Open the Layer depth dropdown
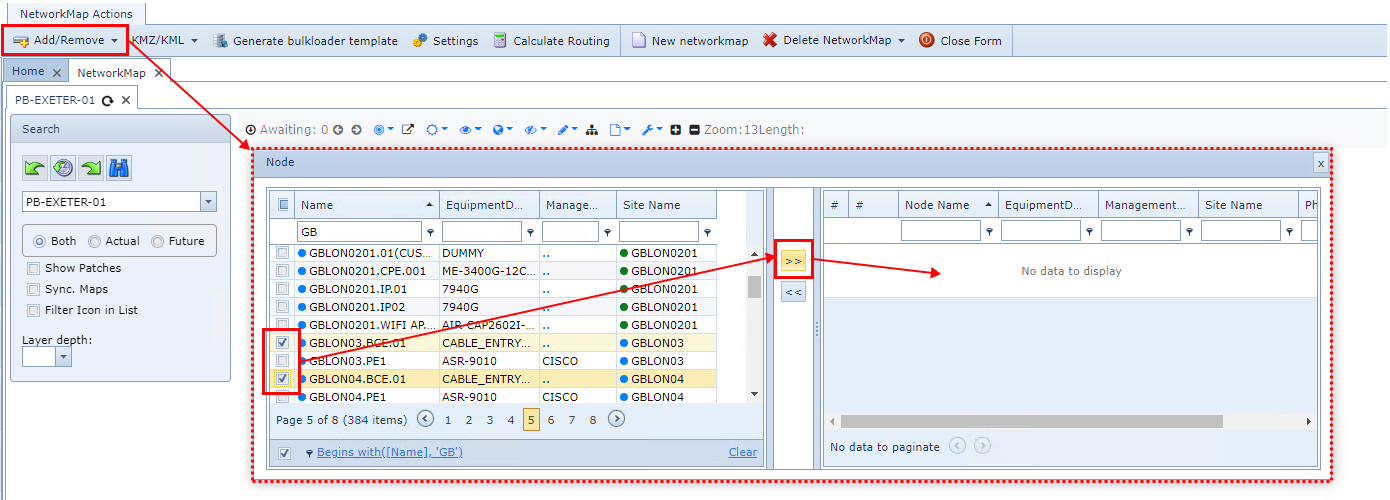1390x500 pixels. point(64,357)
